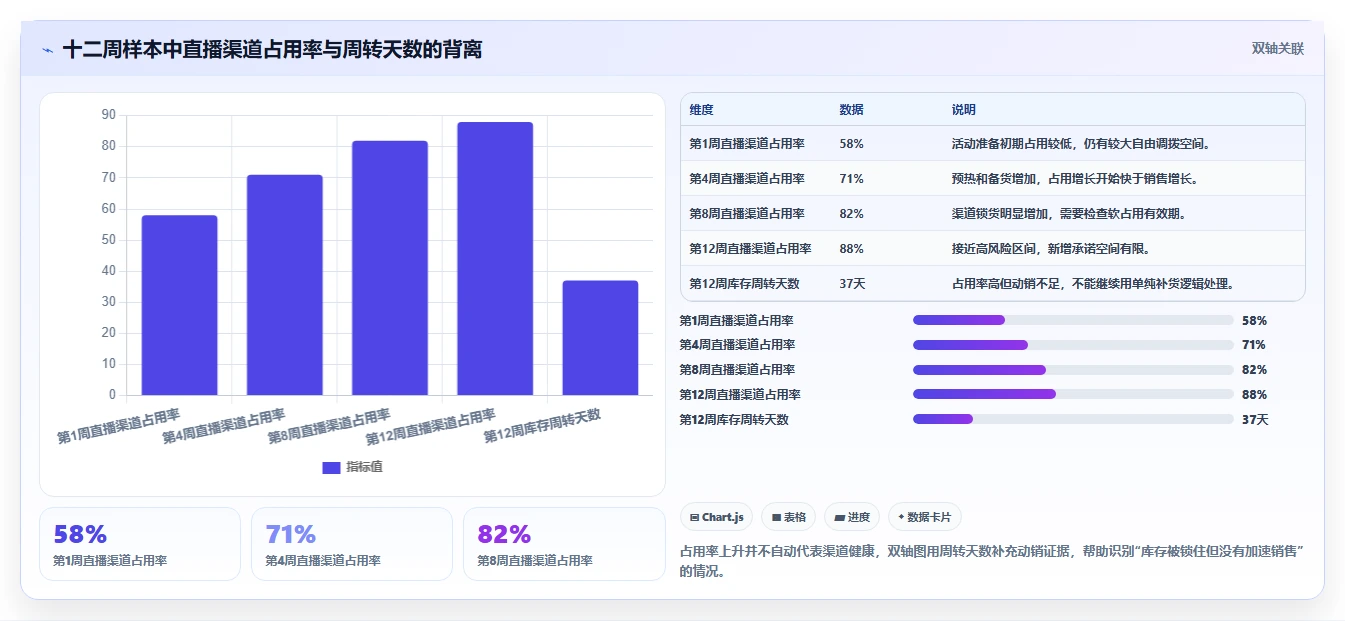Click the 第8周直播渠道占用率 progress bar
Viewport: 1345px width, 621px height.
click(1073, 370)
